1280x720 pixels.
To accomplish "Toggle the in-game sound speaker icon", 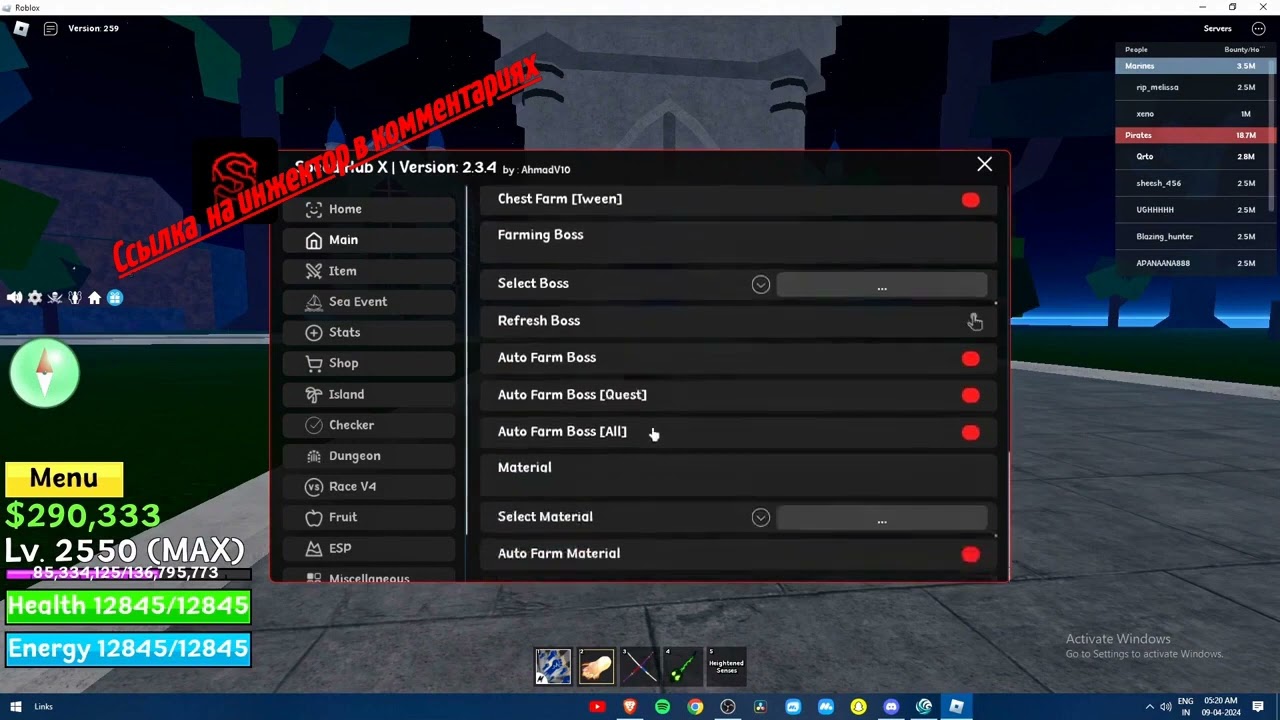I will coord(14,298).
